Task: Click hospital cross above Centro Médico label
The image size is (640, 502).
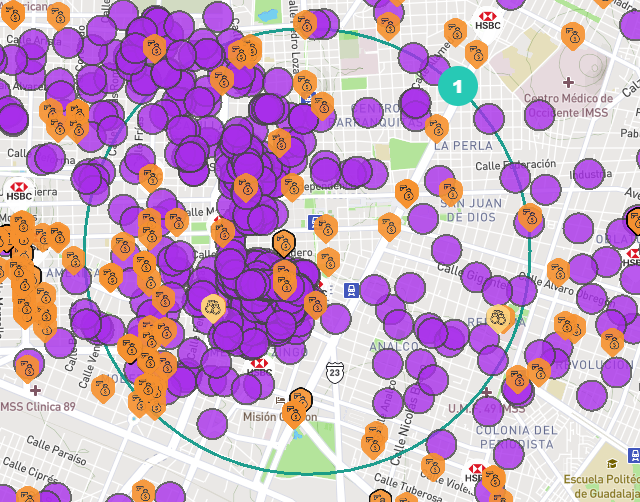Action: [x=568, y=83]
